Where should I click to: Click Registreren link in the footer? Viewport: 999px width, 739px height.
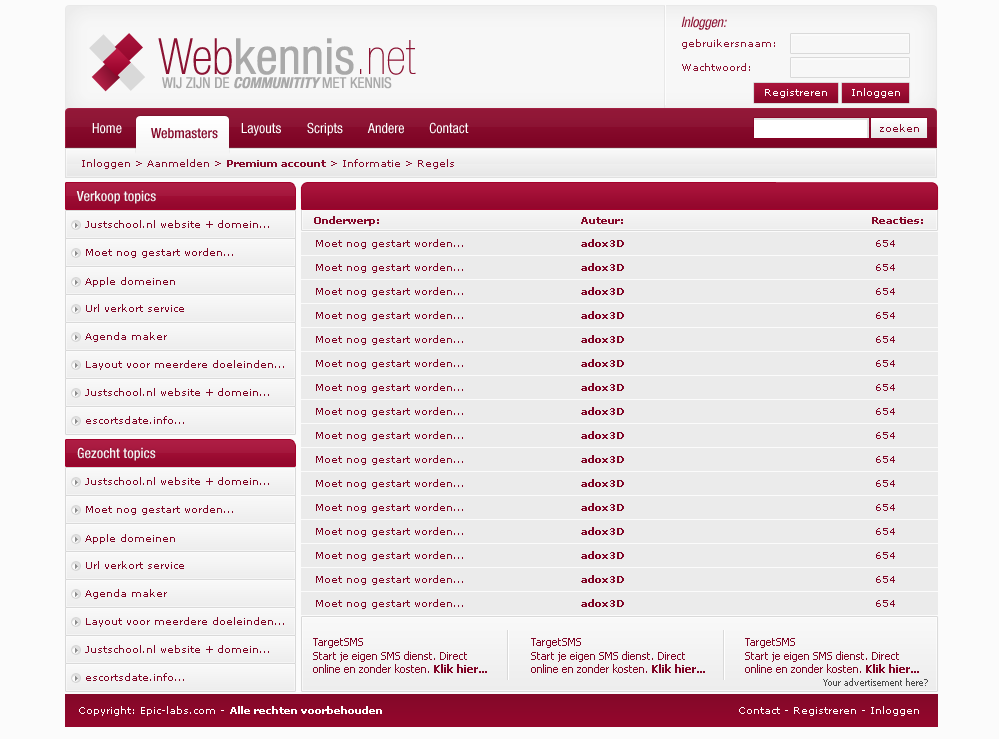click(x=825, y=711)
